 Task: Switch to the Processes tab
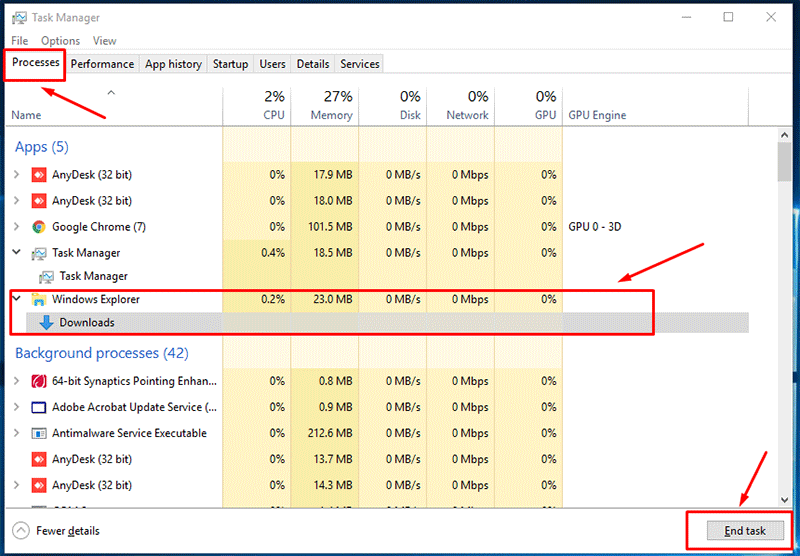point(36,63)
